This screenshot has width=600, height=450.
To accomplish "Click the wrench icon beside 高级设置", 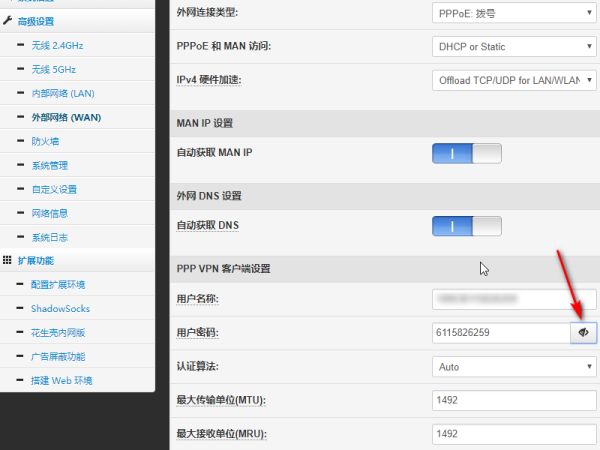I will (x=8, y=21).
